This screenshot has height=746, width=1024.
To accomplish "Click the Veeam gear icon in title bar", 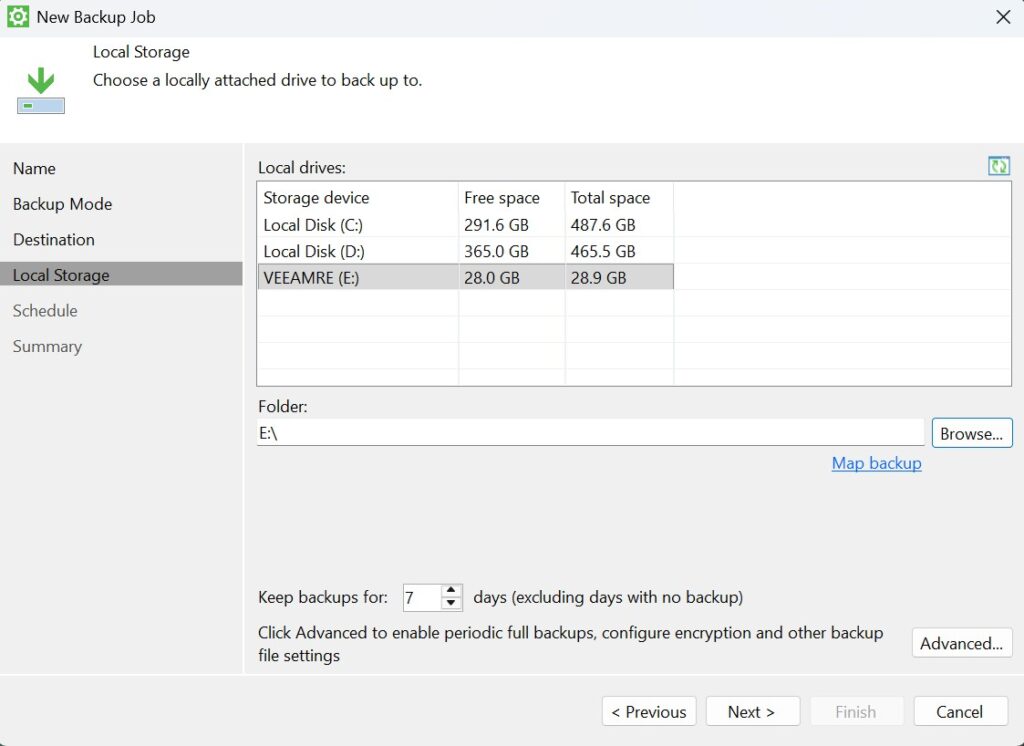I will [x=18, y=17].
